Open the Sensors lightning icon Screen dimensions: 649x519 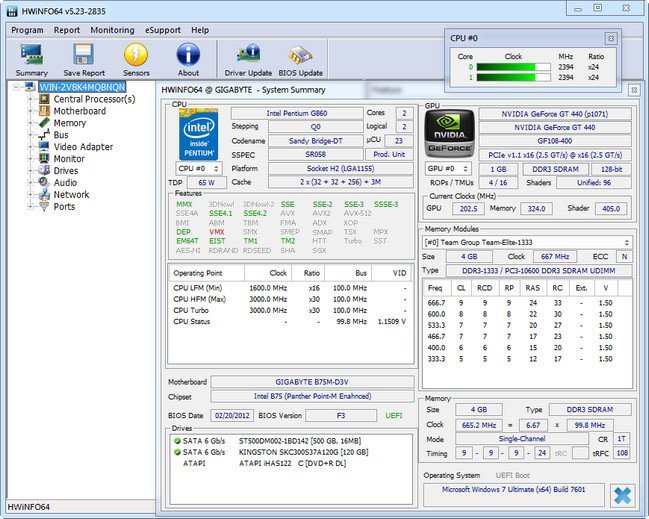click(136, 54)
